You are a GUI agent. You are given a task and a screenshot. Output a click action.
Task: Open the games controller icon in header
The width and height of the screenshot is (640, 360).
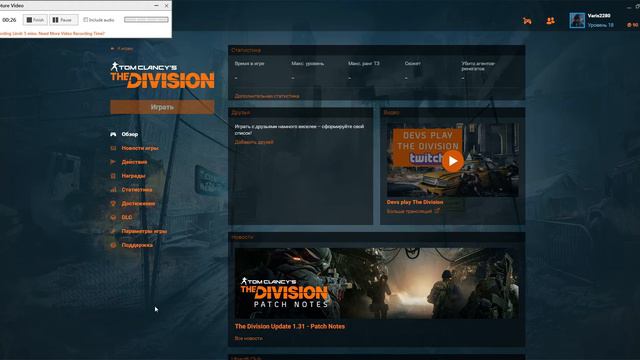point(527,20)
